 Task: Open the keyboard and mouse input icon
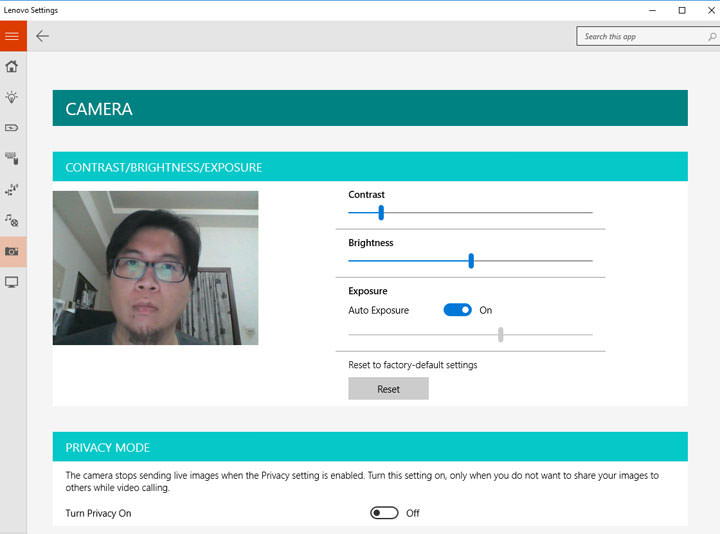[12, 158]
